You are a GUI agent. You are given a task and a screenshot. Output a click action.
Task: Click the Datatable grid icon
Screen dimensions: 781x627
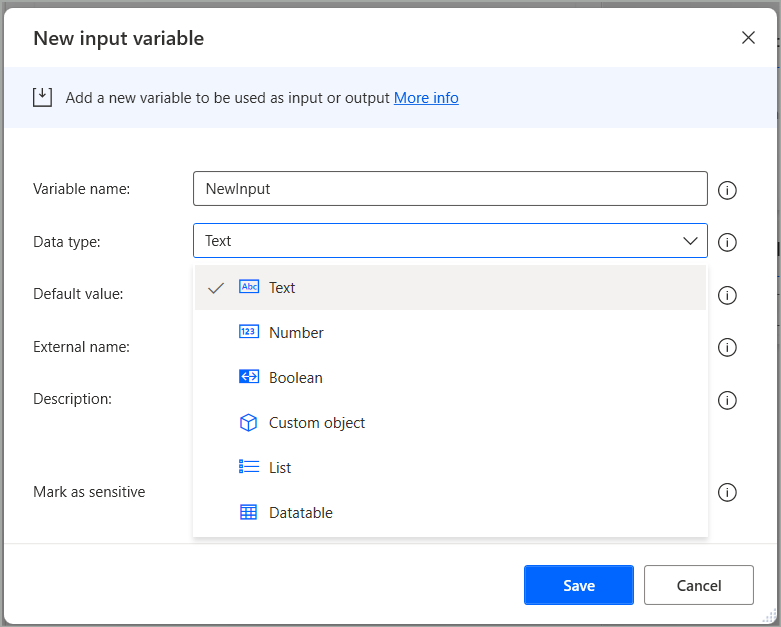tap(249, 512)
